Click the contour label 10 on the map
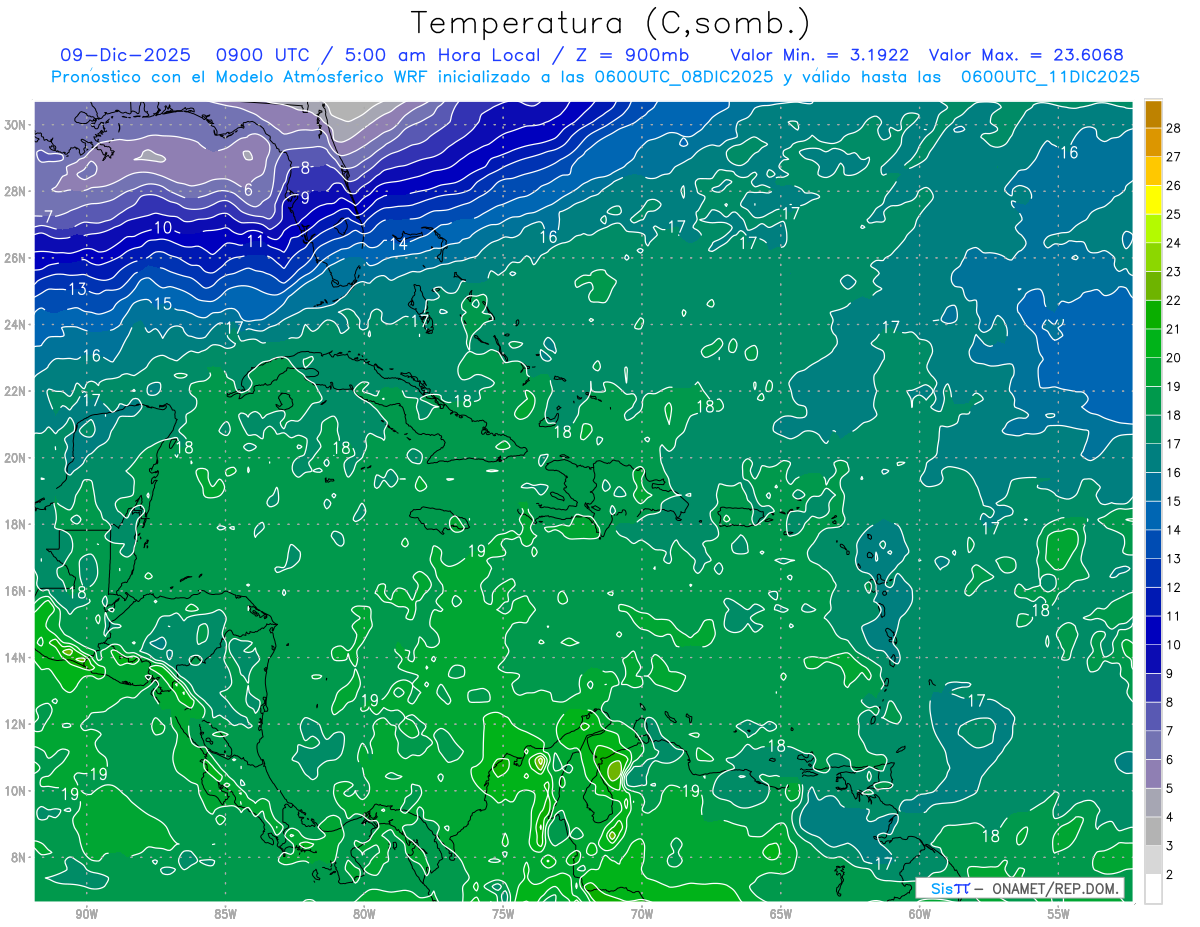The width and height of the screenshot is (1200, 927). coord(163,228)
